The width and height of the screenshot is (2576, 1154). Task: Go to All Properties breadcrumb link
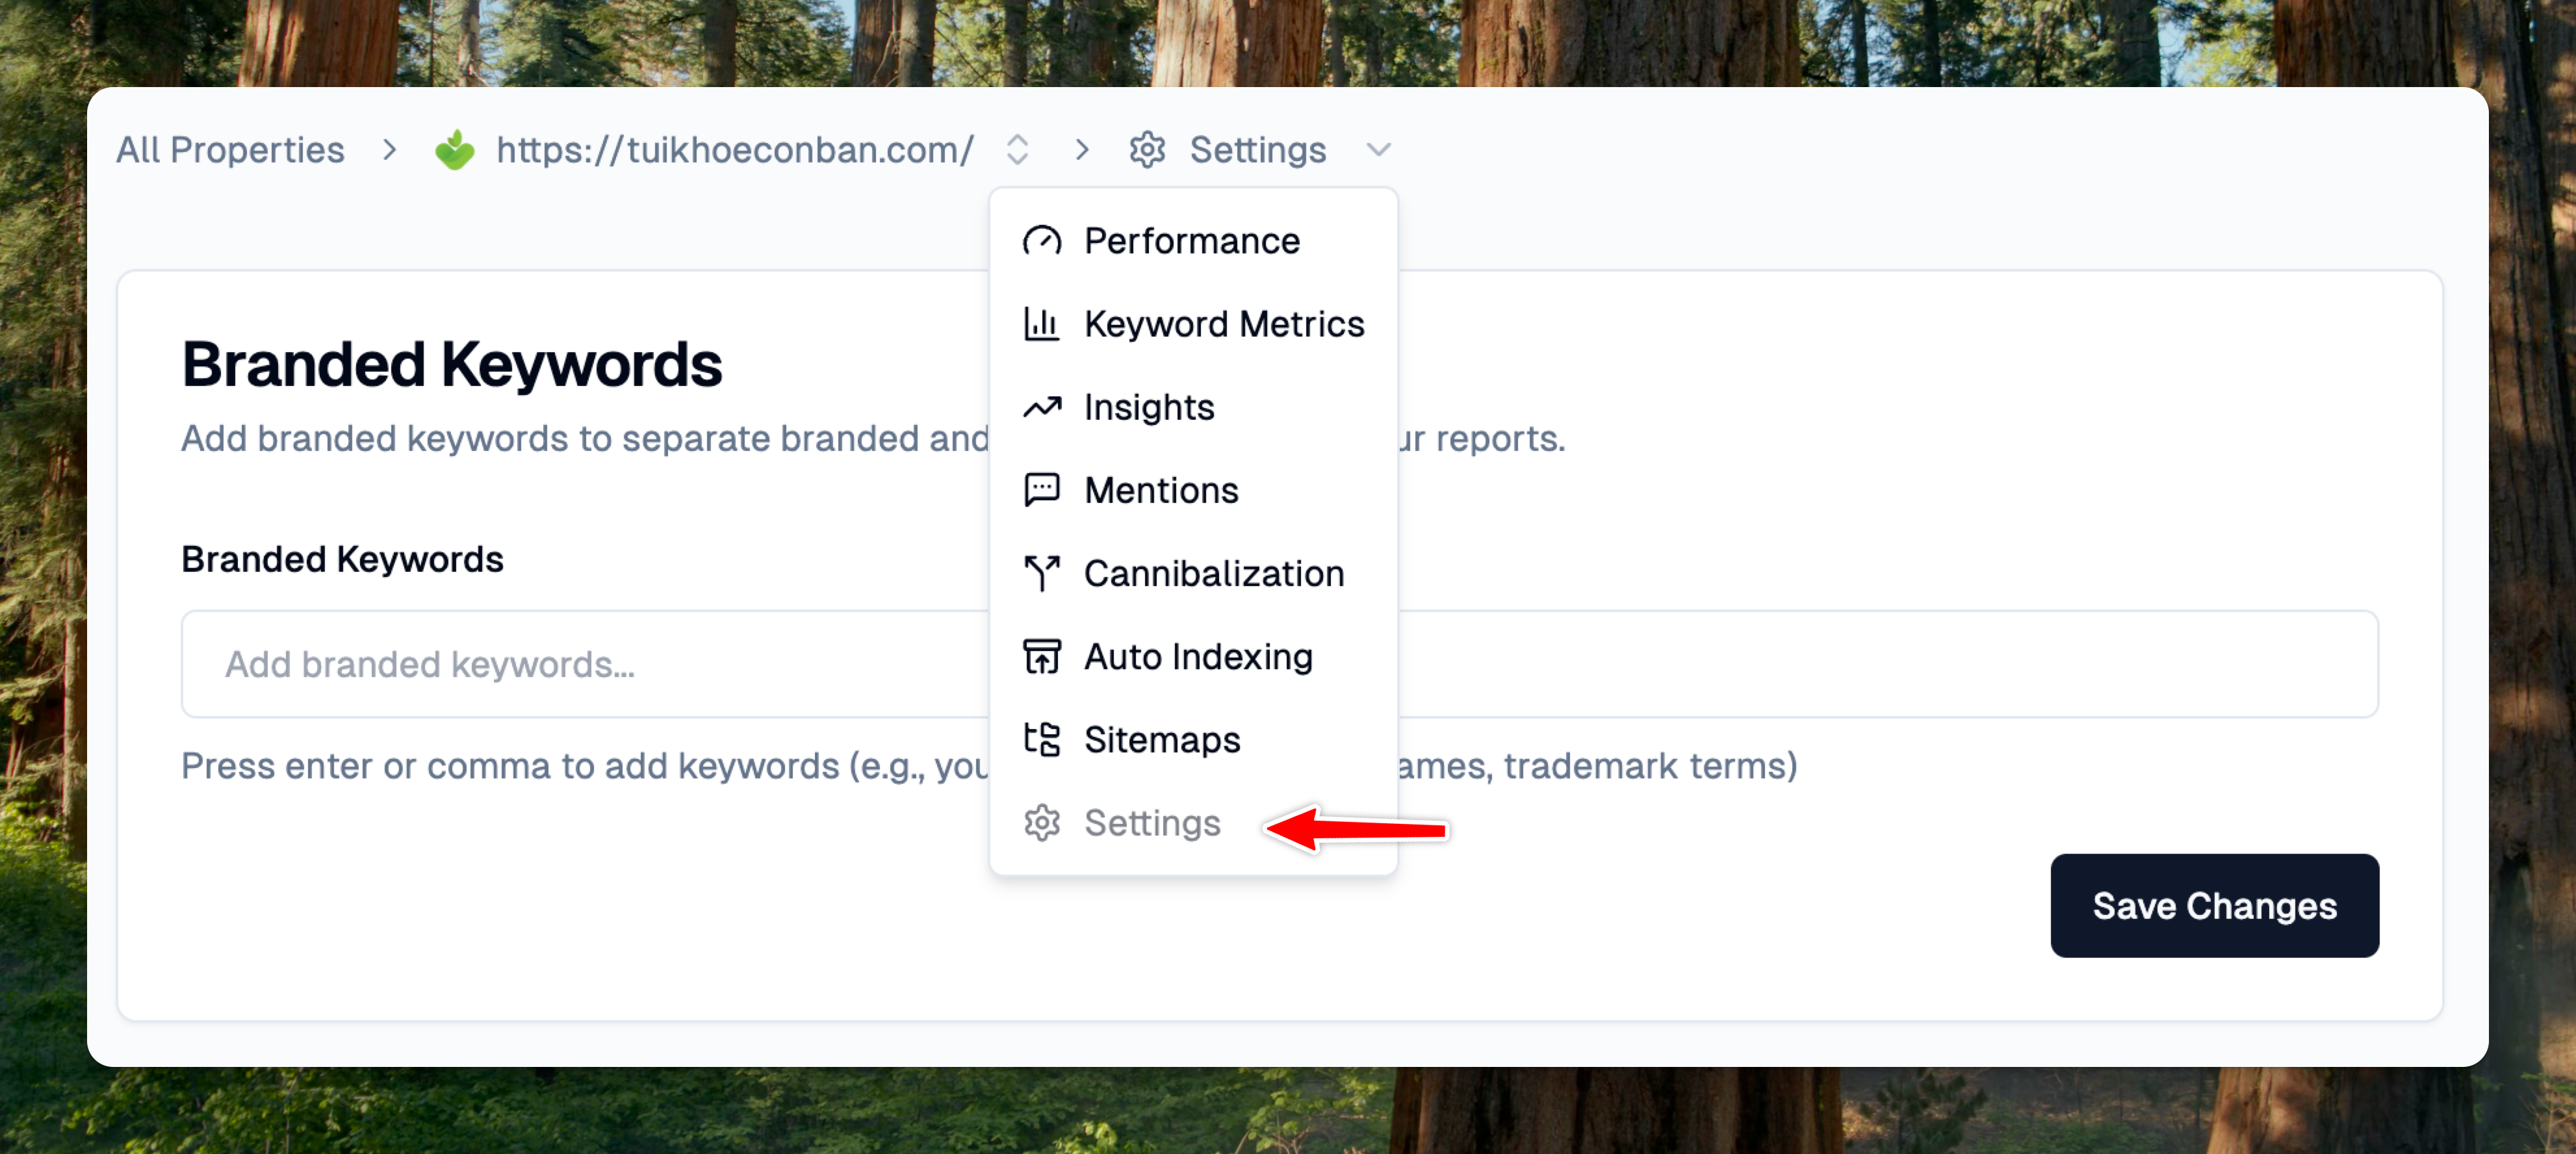click(230, 150)
